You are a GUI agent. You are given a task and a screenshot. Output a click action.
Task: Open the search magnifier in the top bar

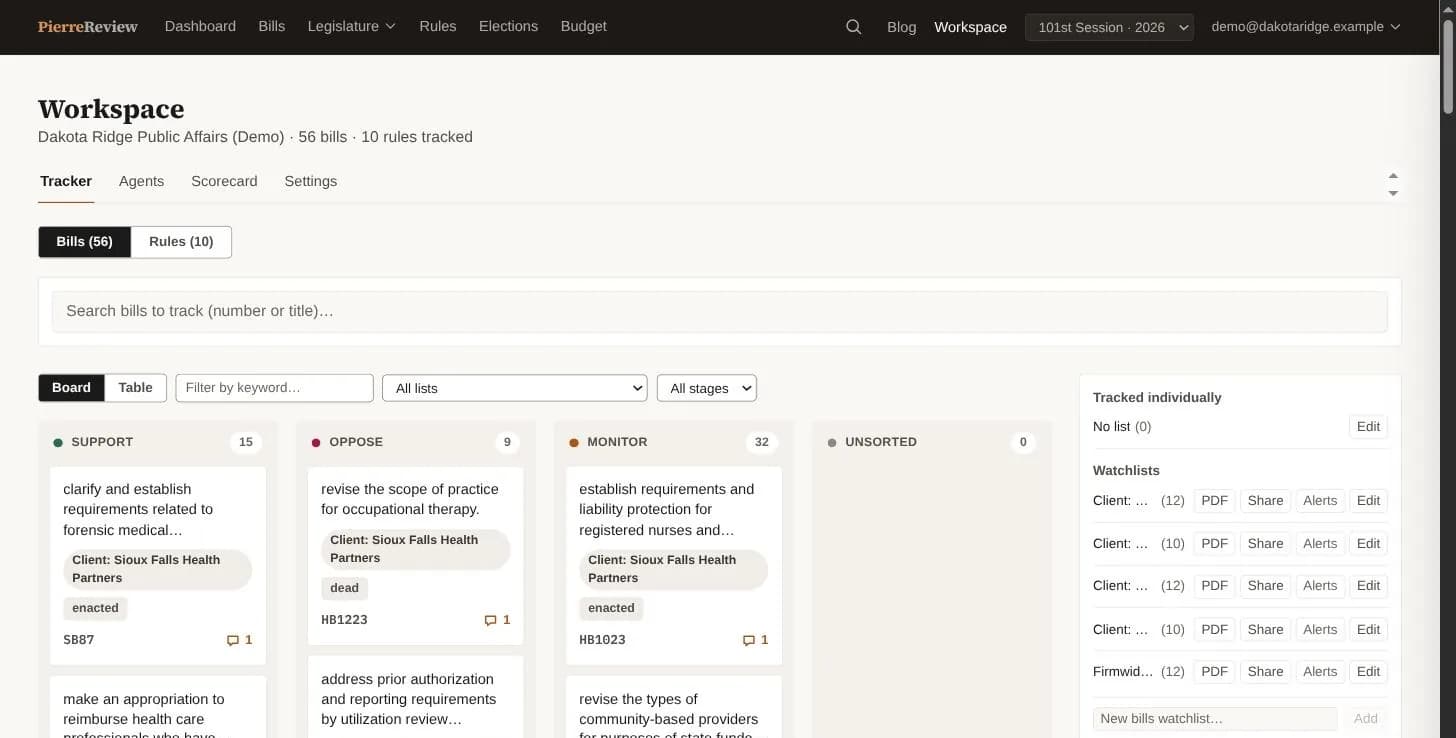[x=853, y=27]
